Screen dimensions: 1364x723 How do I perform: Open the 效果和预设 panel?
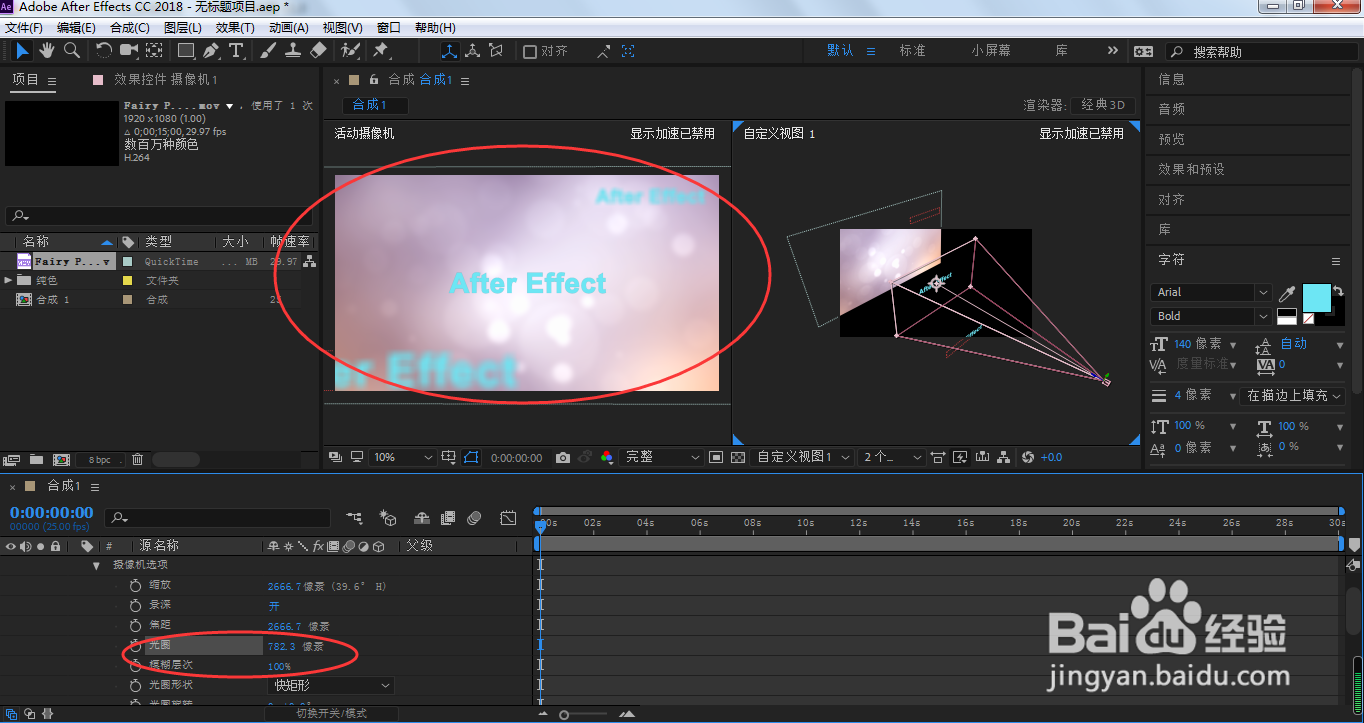click(x=1192, y=170)
